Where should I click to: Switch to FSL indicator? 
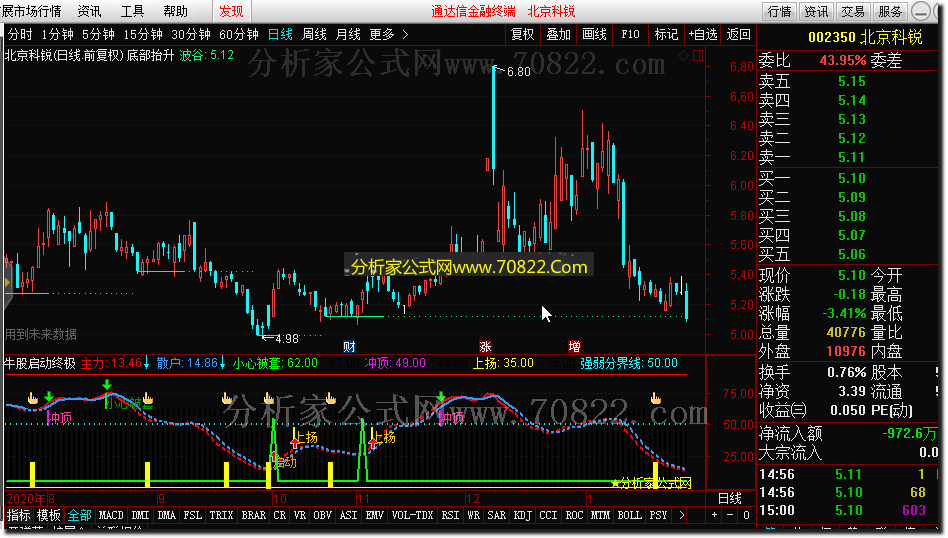192,515
